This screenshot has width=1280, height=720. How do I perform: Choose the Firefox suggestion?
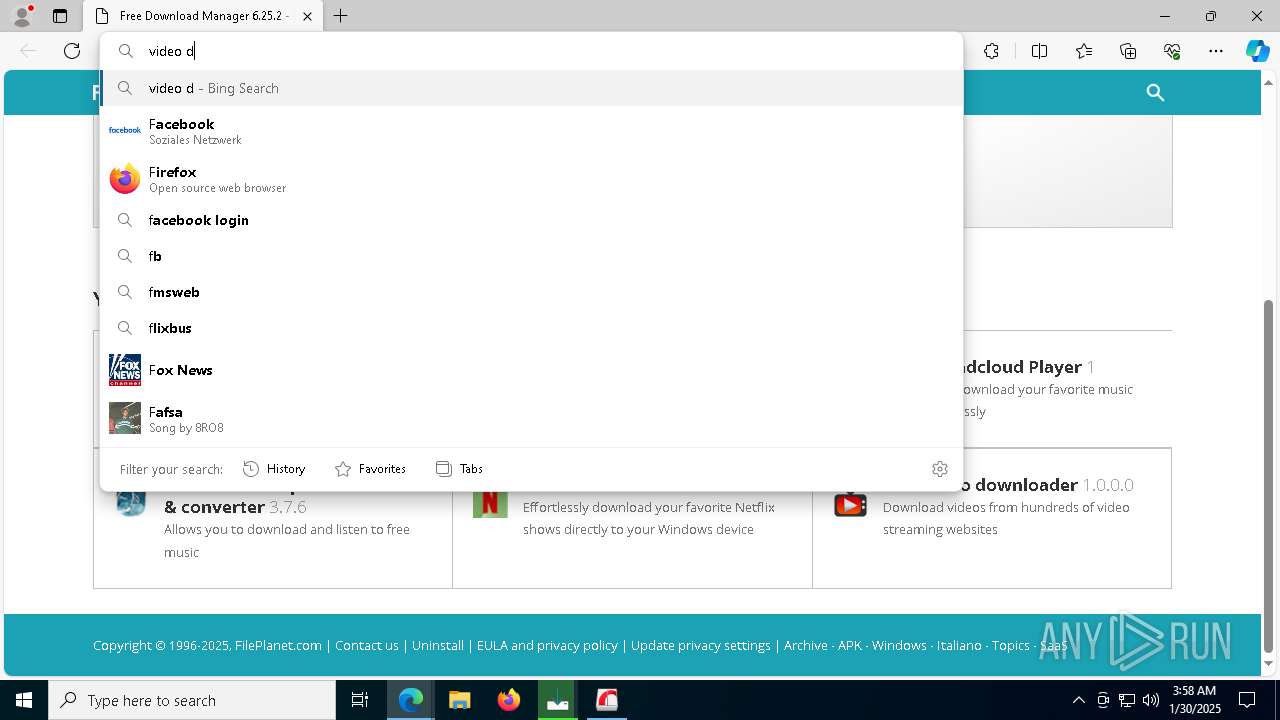click(531, 179)
